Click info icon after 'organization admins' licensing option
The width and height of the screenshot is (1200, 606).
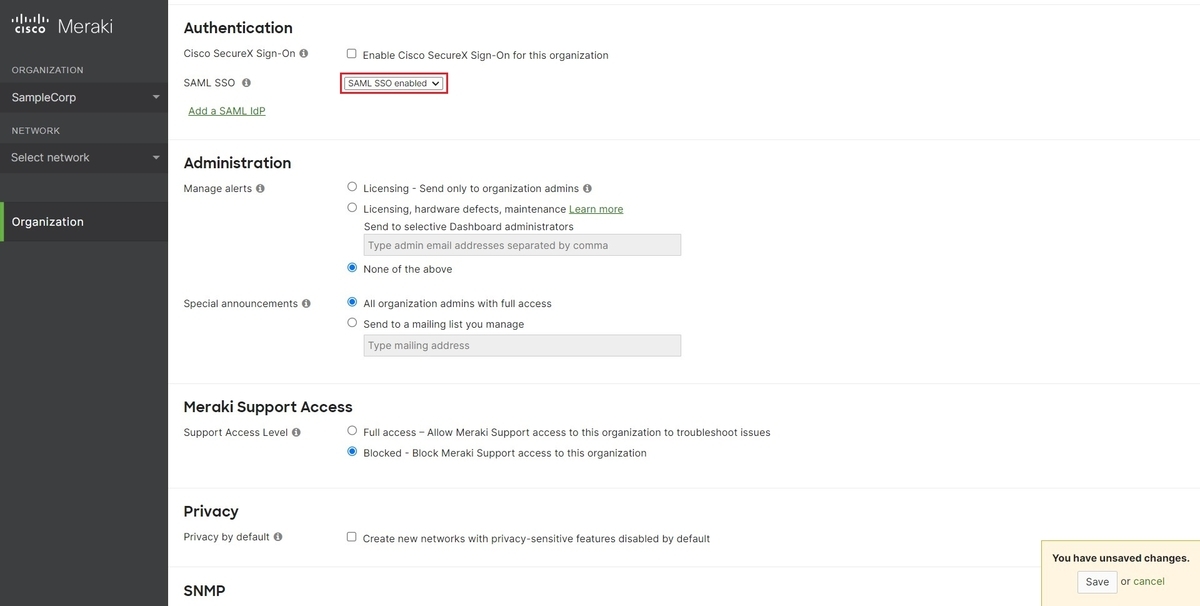[x=587, y=188]
